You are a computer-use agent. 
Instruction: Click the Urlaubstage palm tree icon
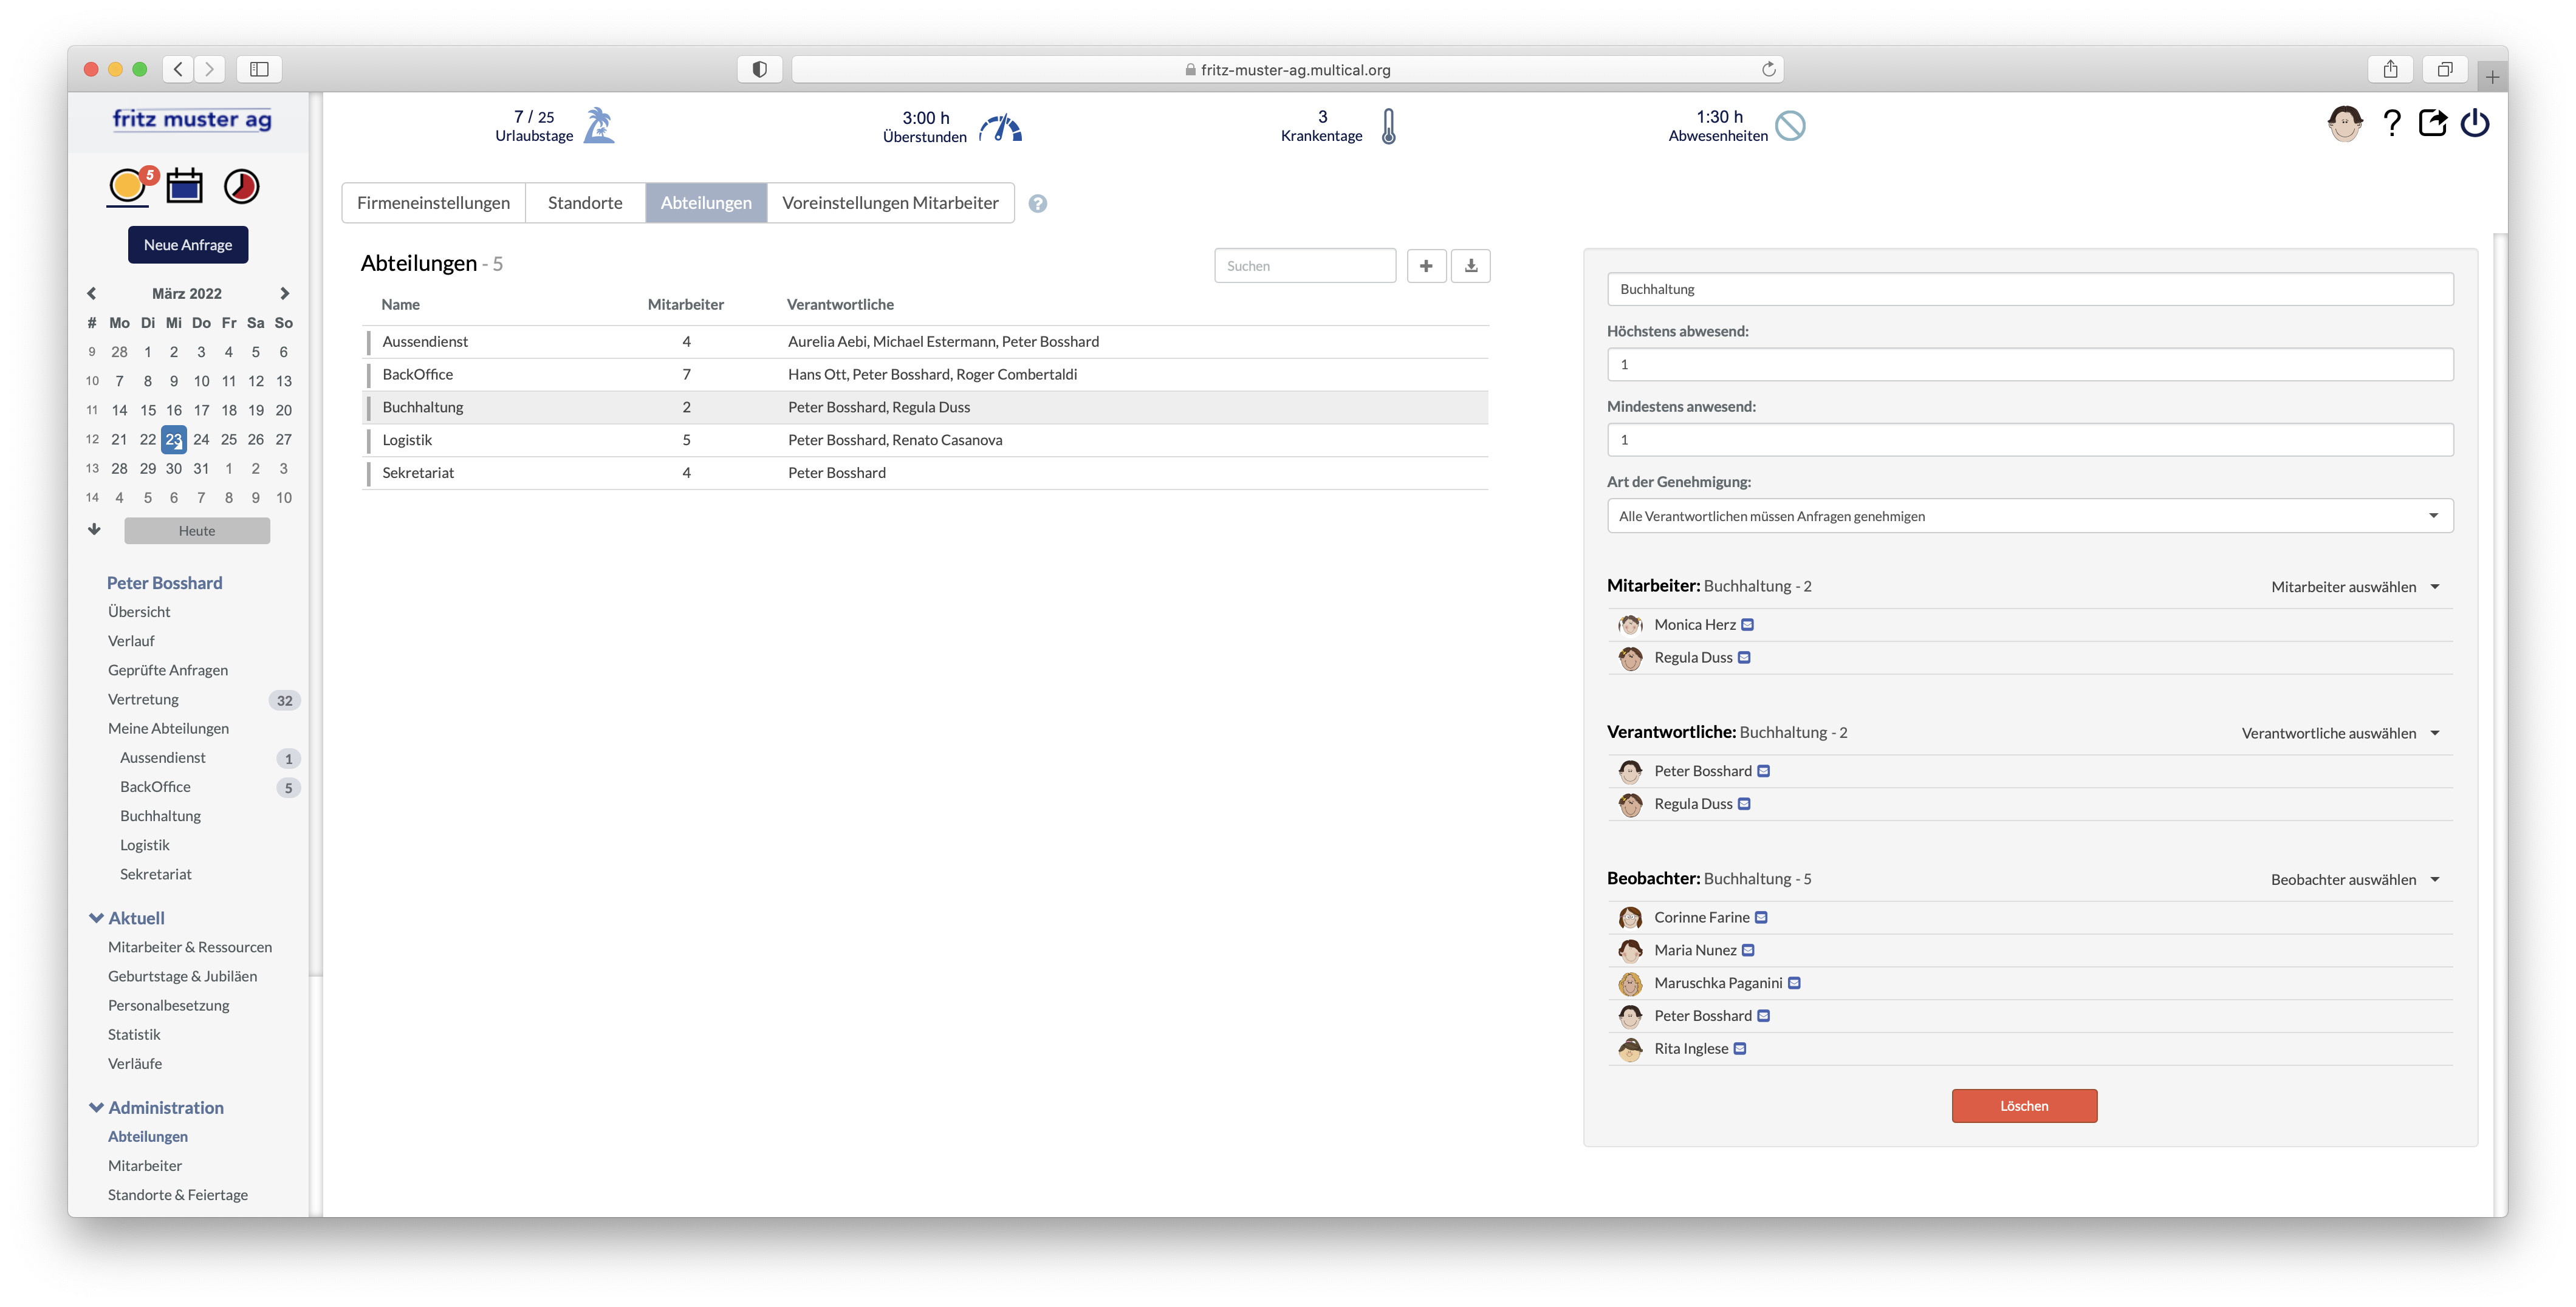599,126
